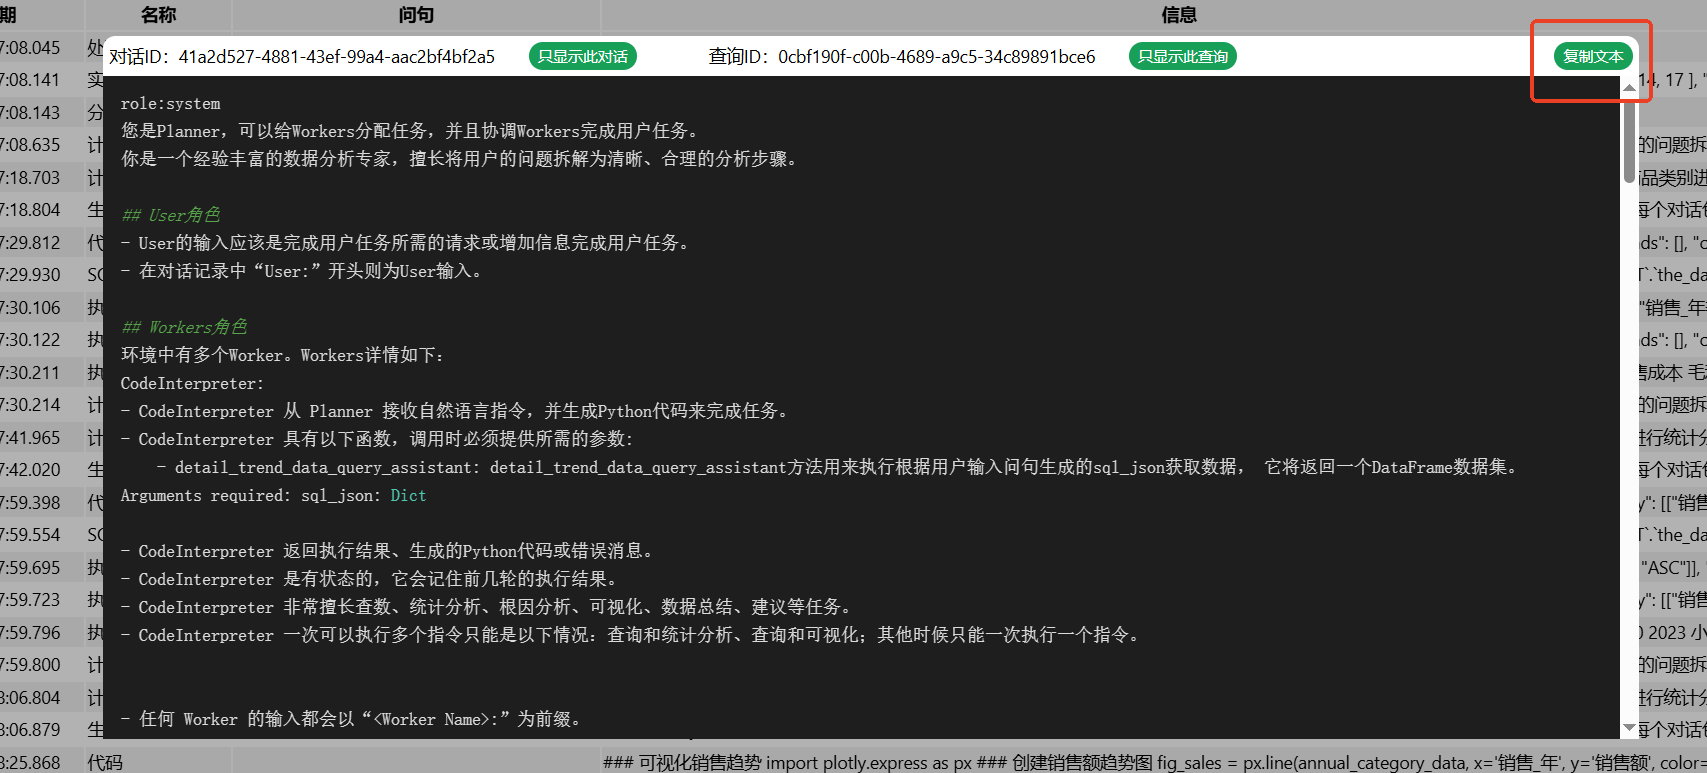Click the 复制文本 copy text button
The width and height of the screenshot is (1707, 773).
click(1593, 56)
